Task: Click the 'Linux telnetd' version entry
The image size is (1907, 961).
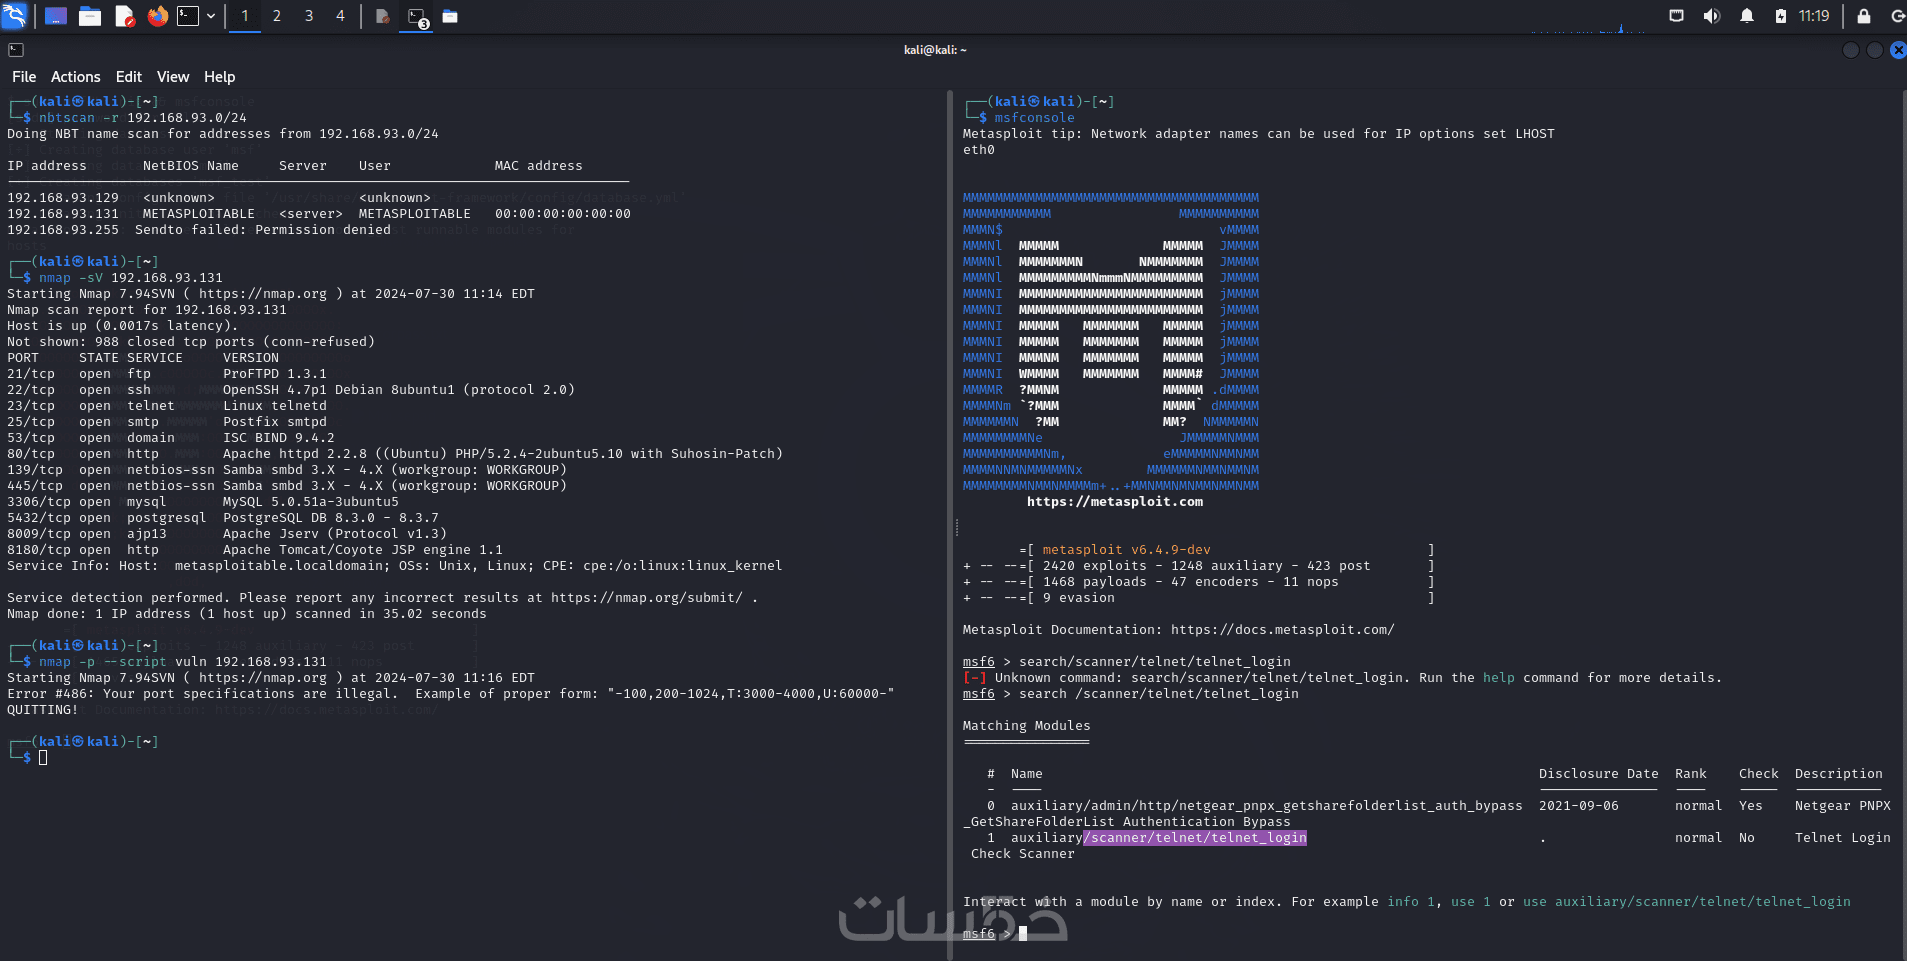Action: tap(275, 406)
